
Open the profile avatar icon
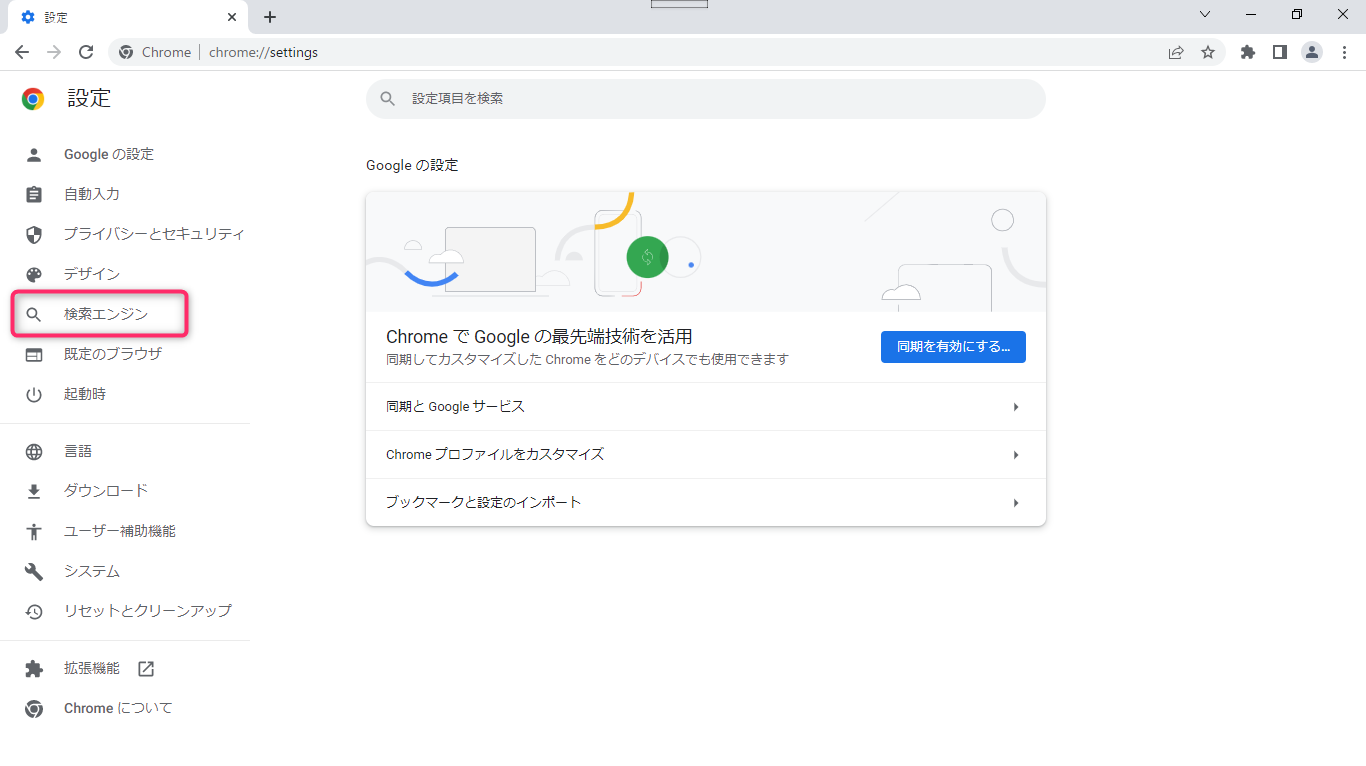pos(1312,52)
